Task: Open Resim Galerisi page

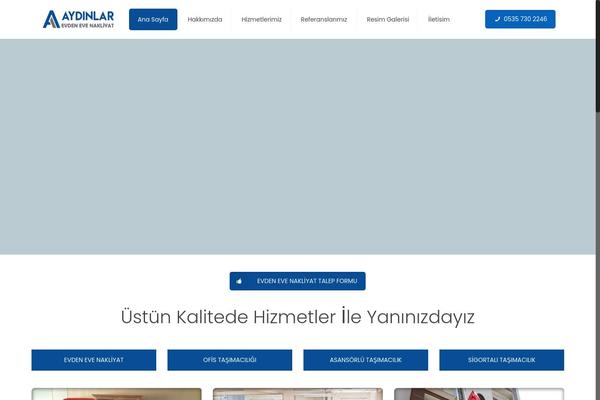Action: point(388,19)
